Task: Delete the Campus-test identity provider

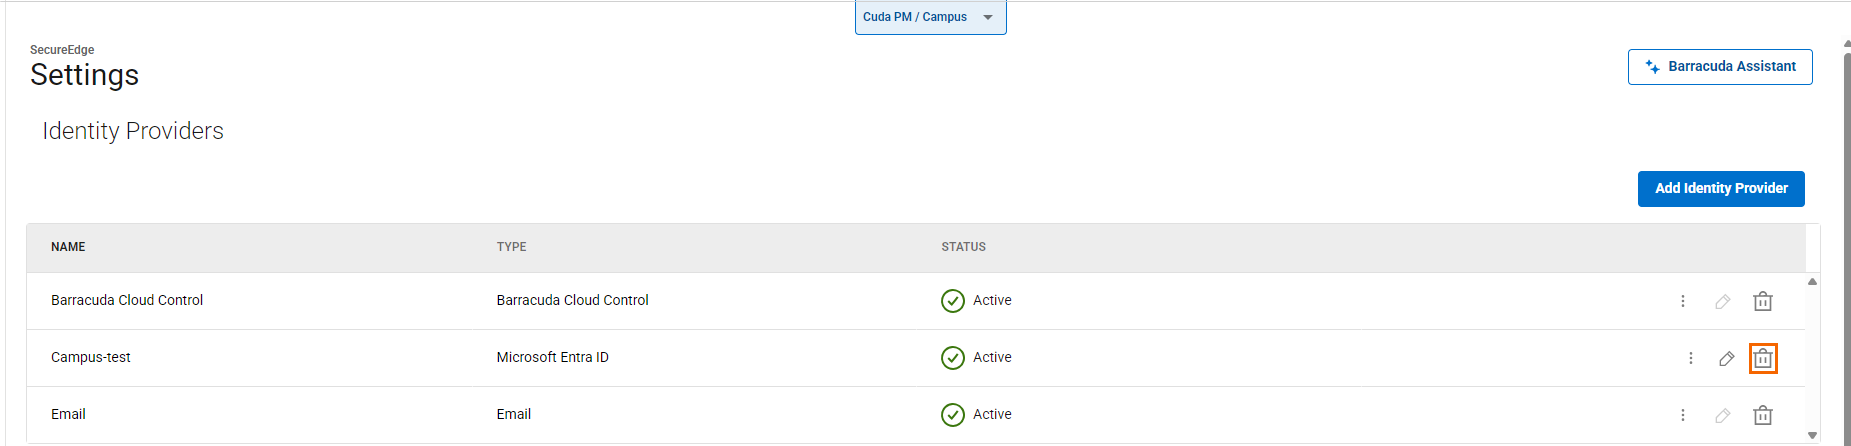Action: [x=1763, y=358]
